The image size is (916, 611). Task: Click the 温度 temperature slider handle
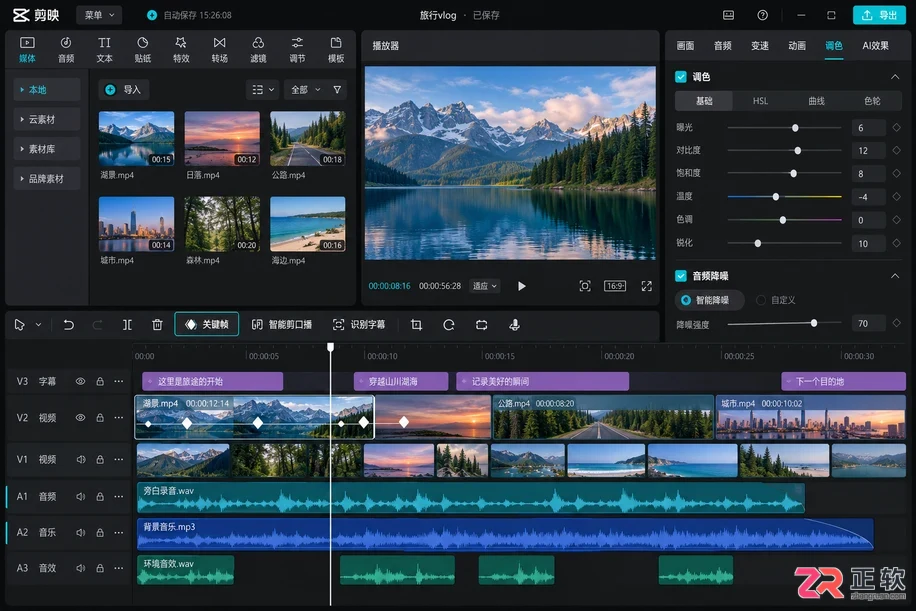pos(776,197)
